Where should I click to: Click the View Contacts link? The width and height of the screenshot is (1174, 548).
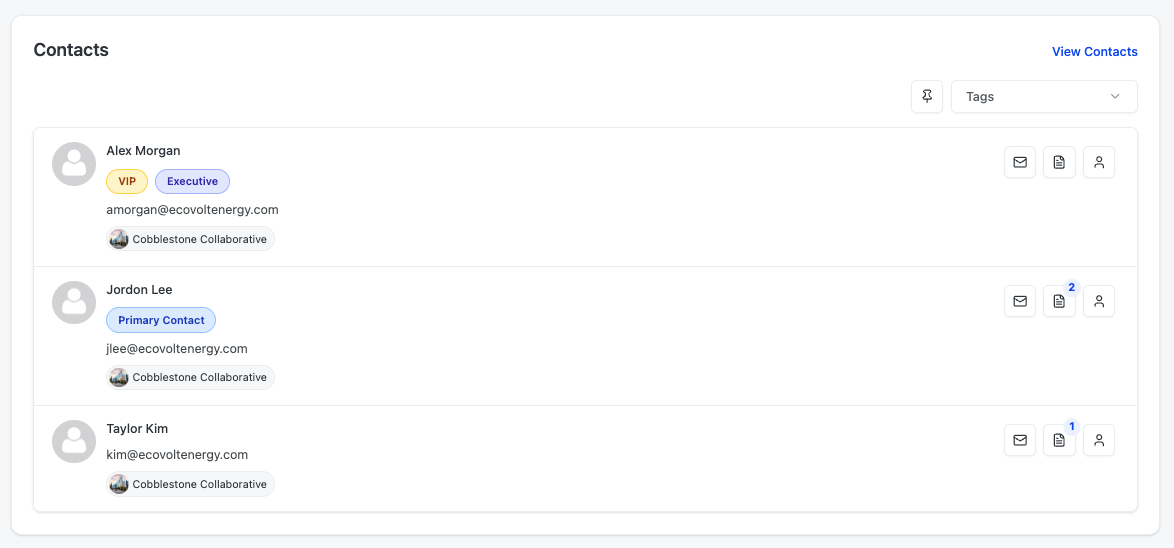coord(1094,52)
